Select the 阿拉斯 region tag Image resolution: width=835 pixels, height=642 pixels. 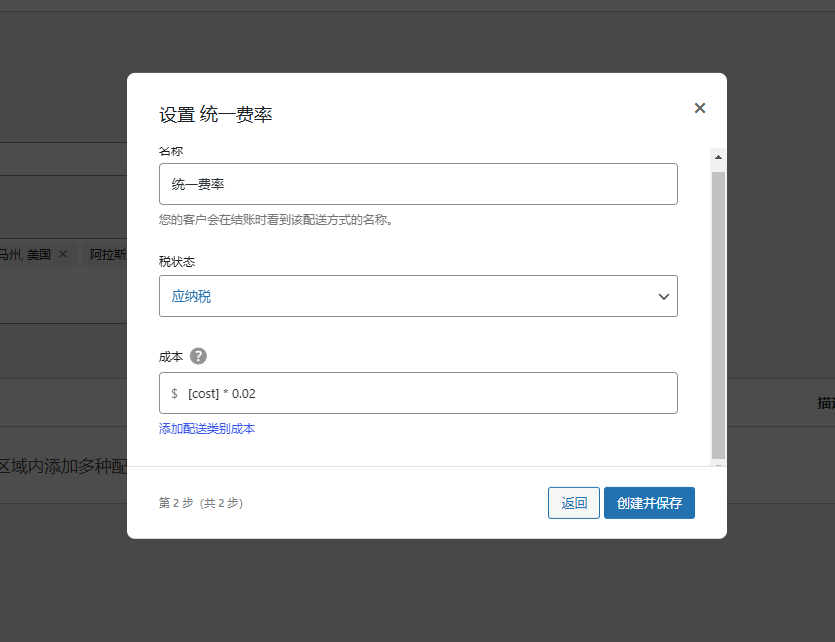pyautogui.click(x=106, y=254)
